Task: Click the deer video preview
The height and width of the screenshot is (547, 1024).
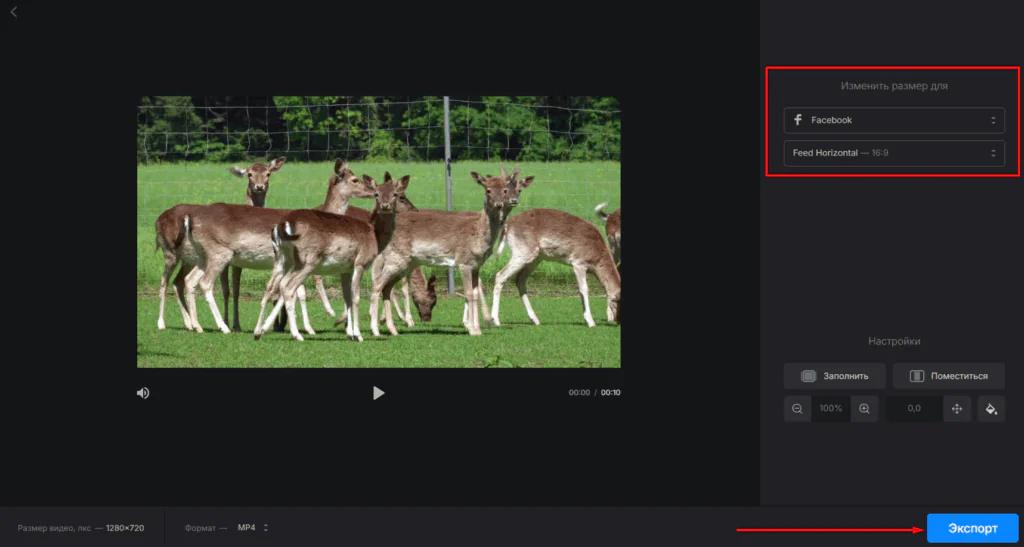Action: point(378,232)
